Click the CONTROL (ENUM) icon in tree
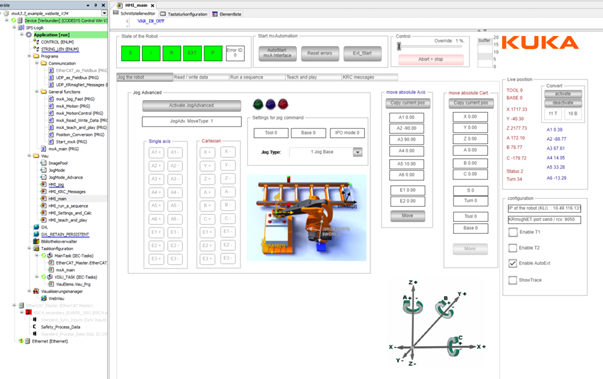This screenshot has height=379, width=603. point(36,42)
